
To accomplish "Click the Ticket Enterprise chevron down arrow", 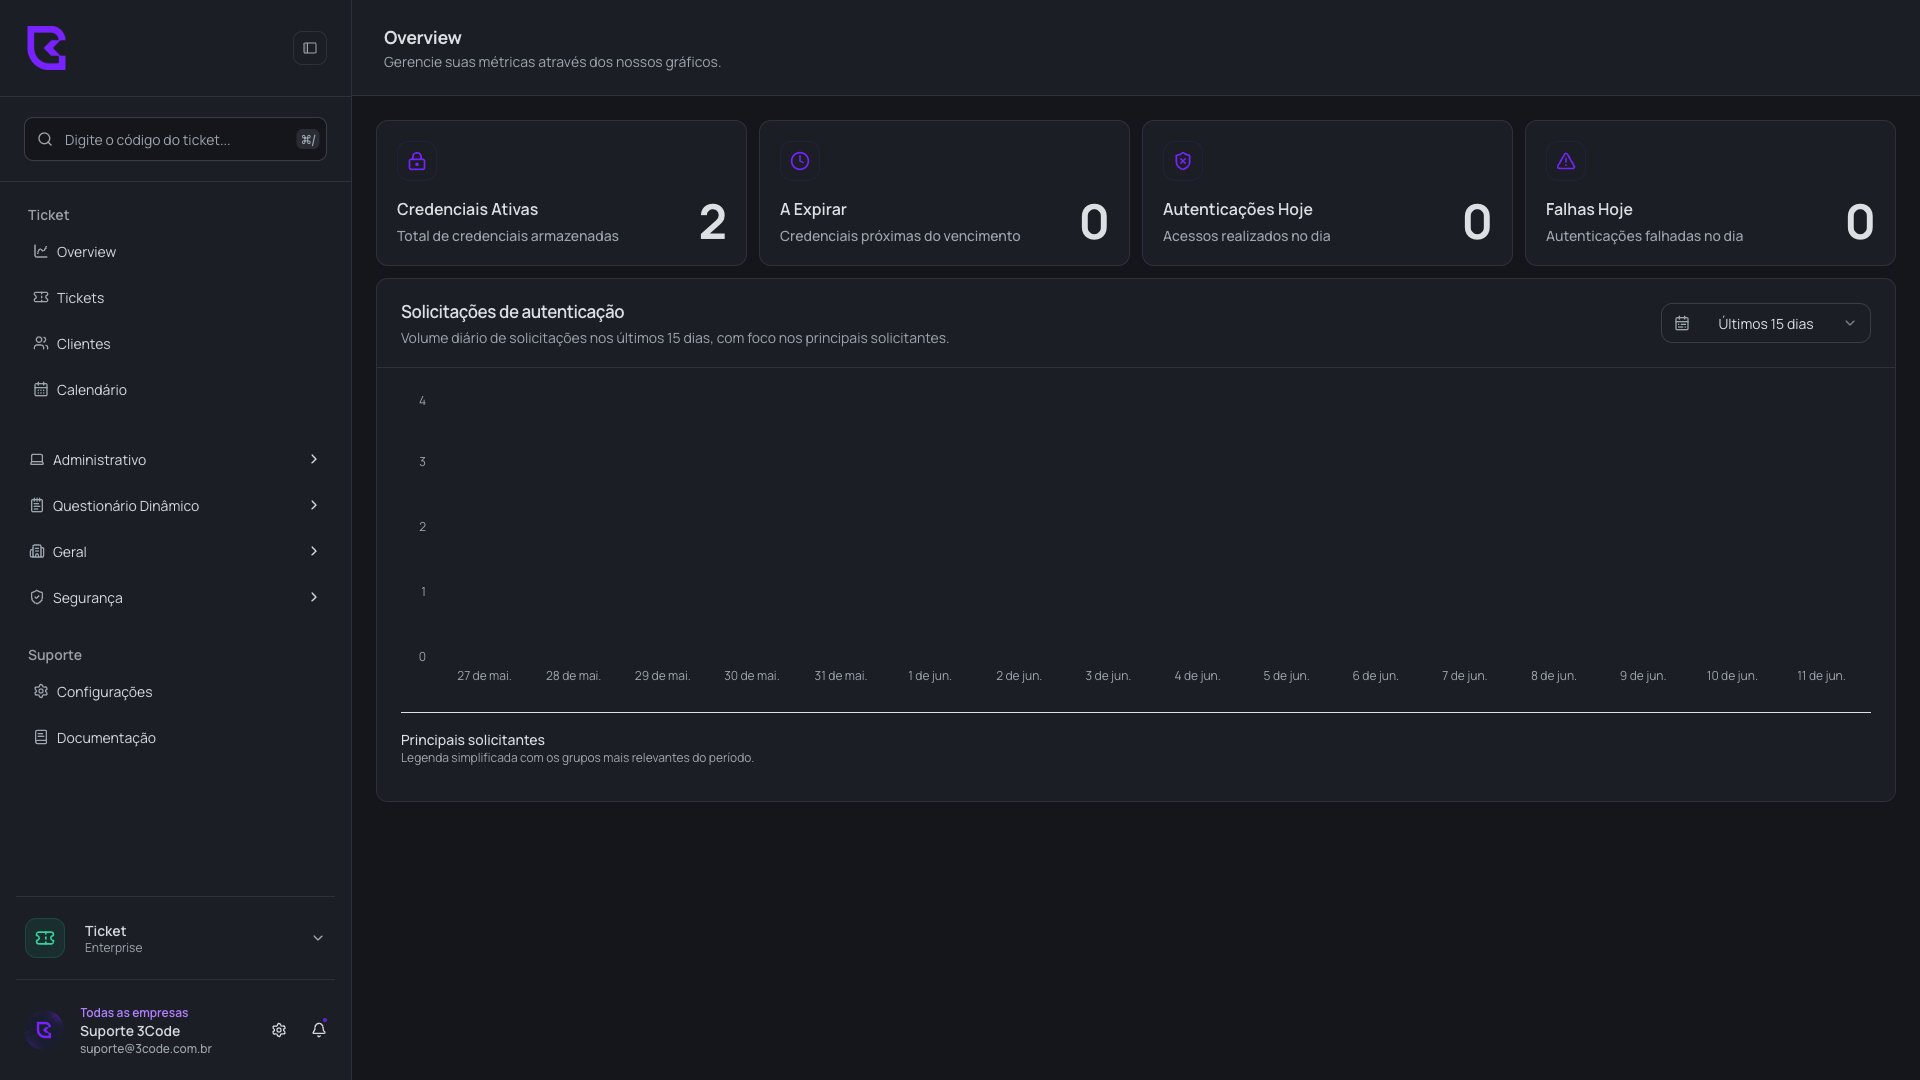I will (318, 938).
